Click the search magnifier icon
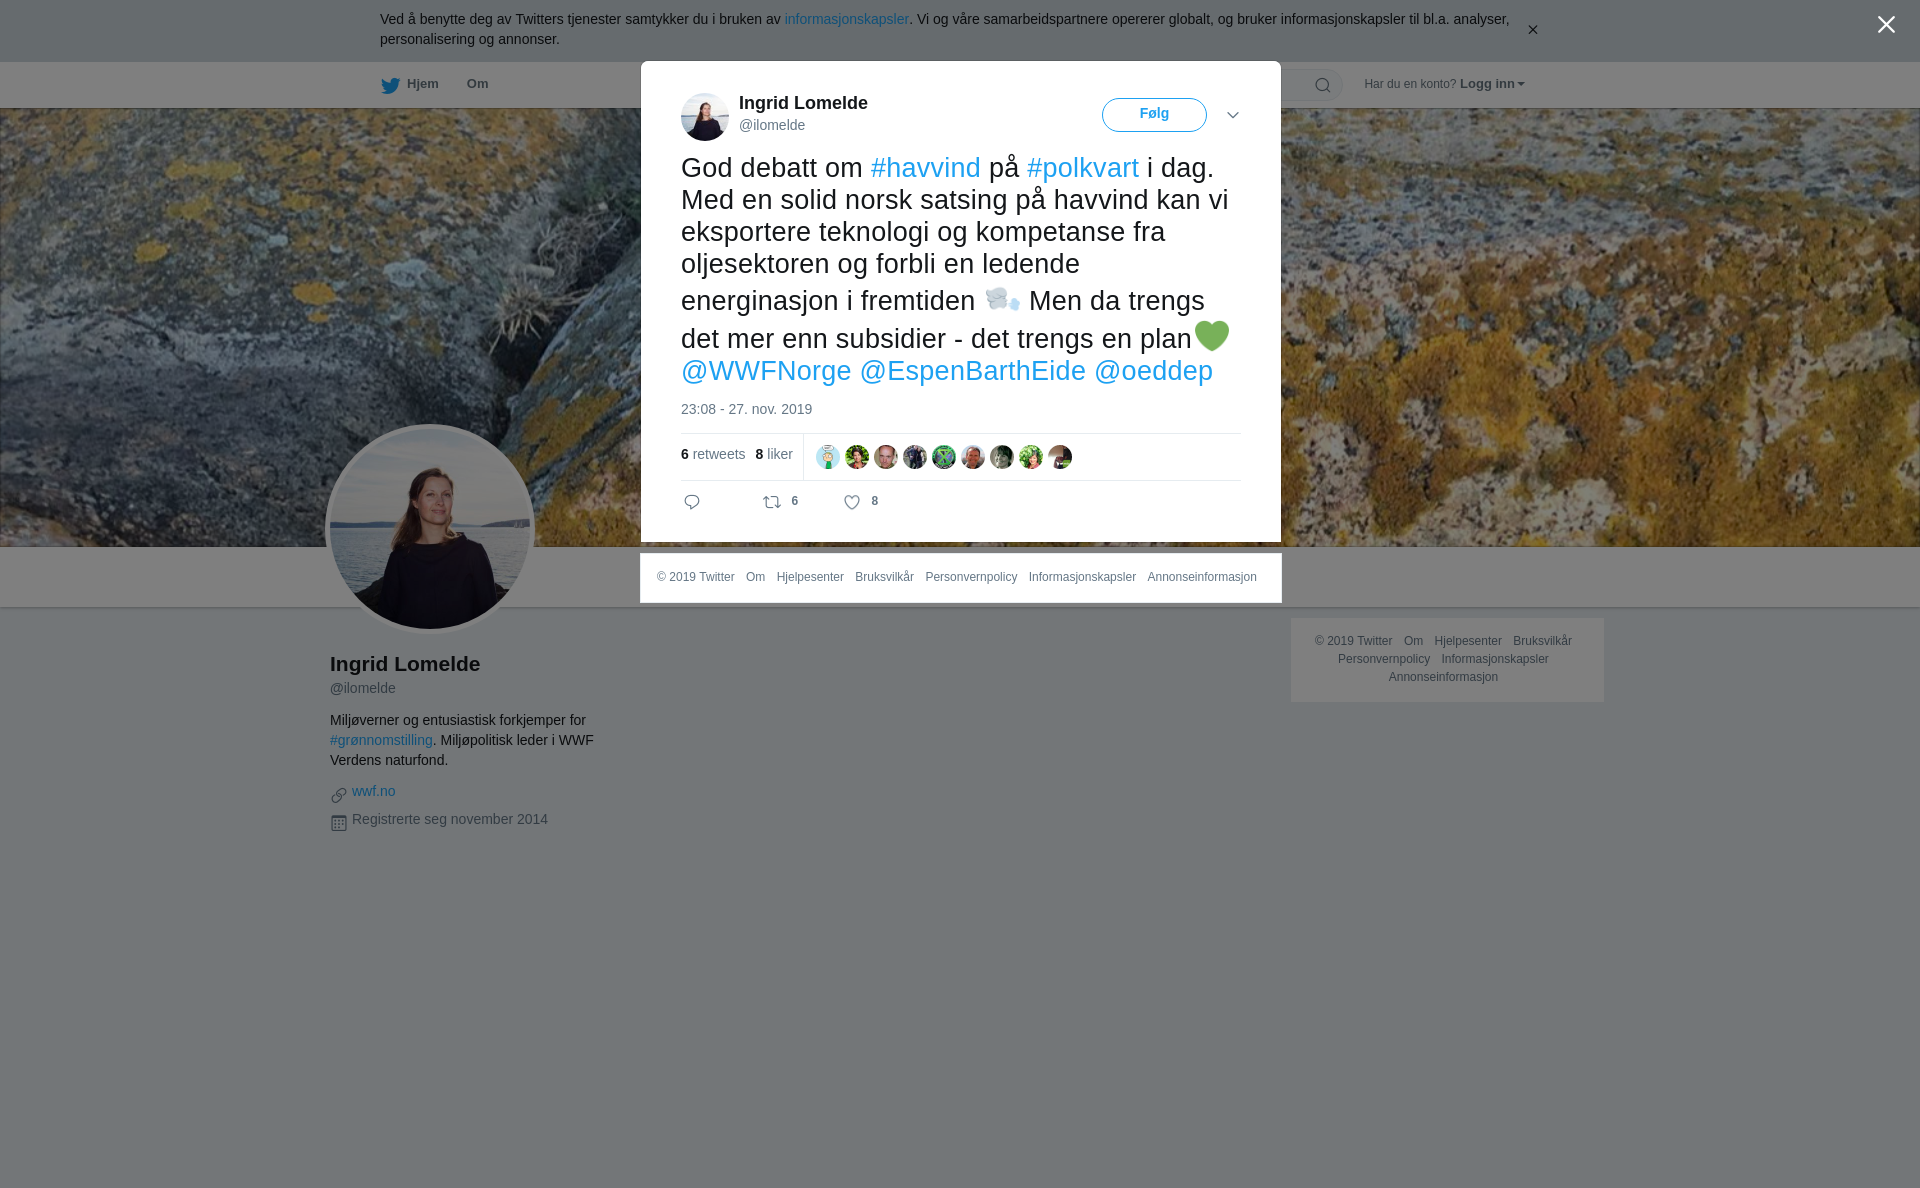This screenshot has height=1188, width=1920. [1323, 85]
